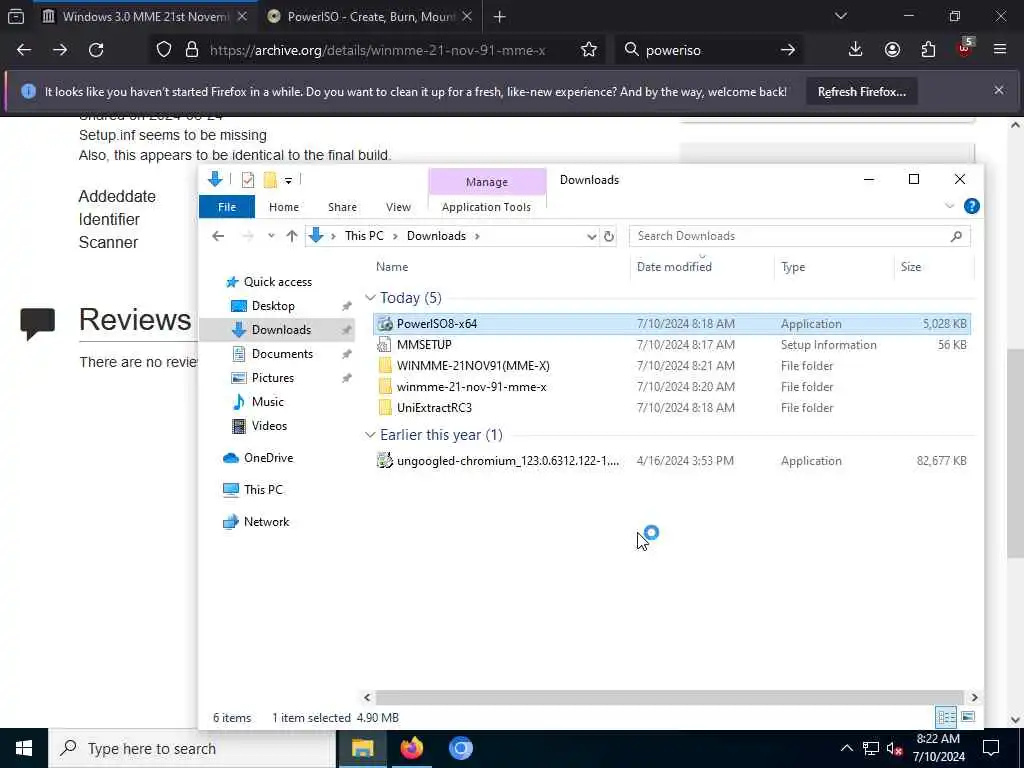This screenshot has height=768, width=1024.
Task: Switch to PowerISO Firefox tab
Action: click(x=369, y=17)
